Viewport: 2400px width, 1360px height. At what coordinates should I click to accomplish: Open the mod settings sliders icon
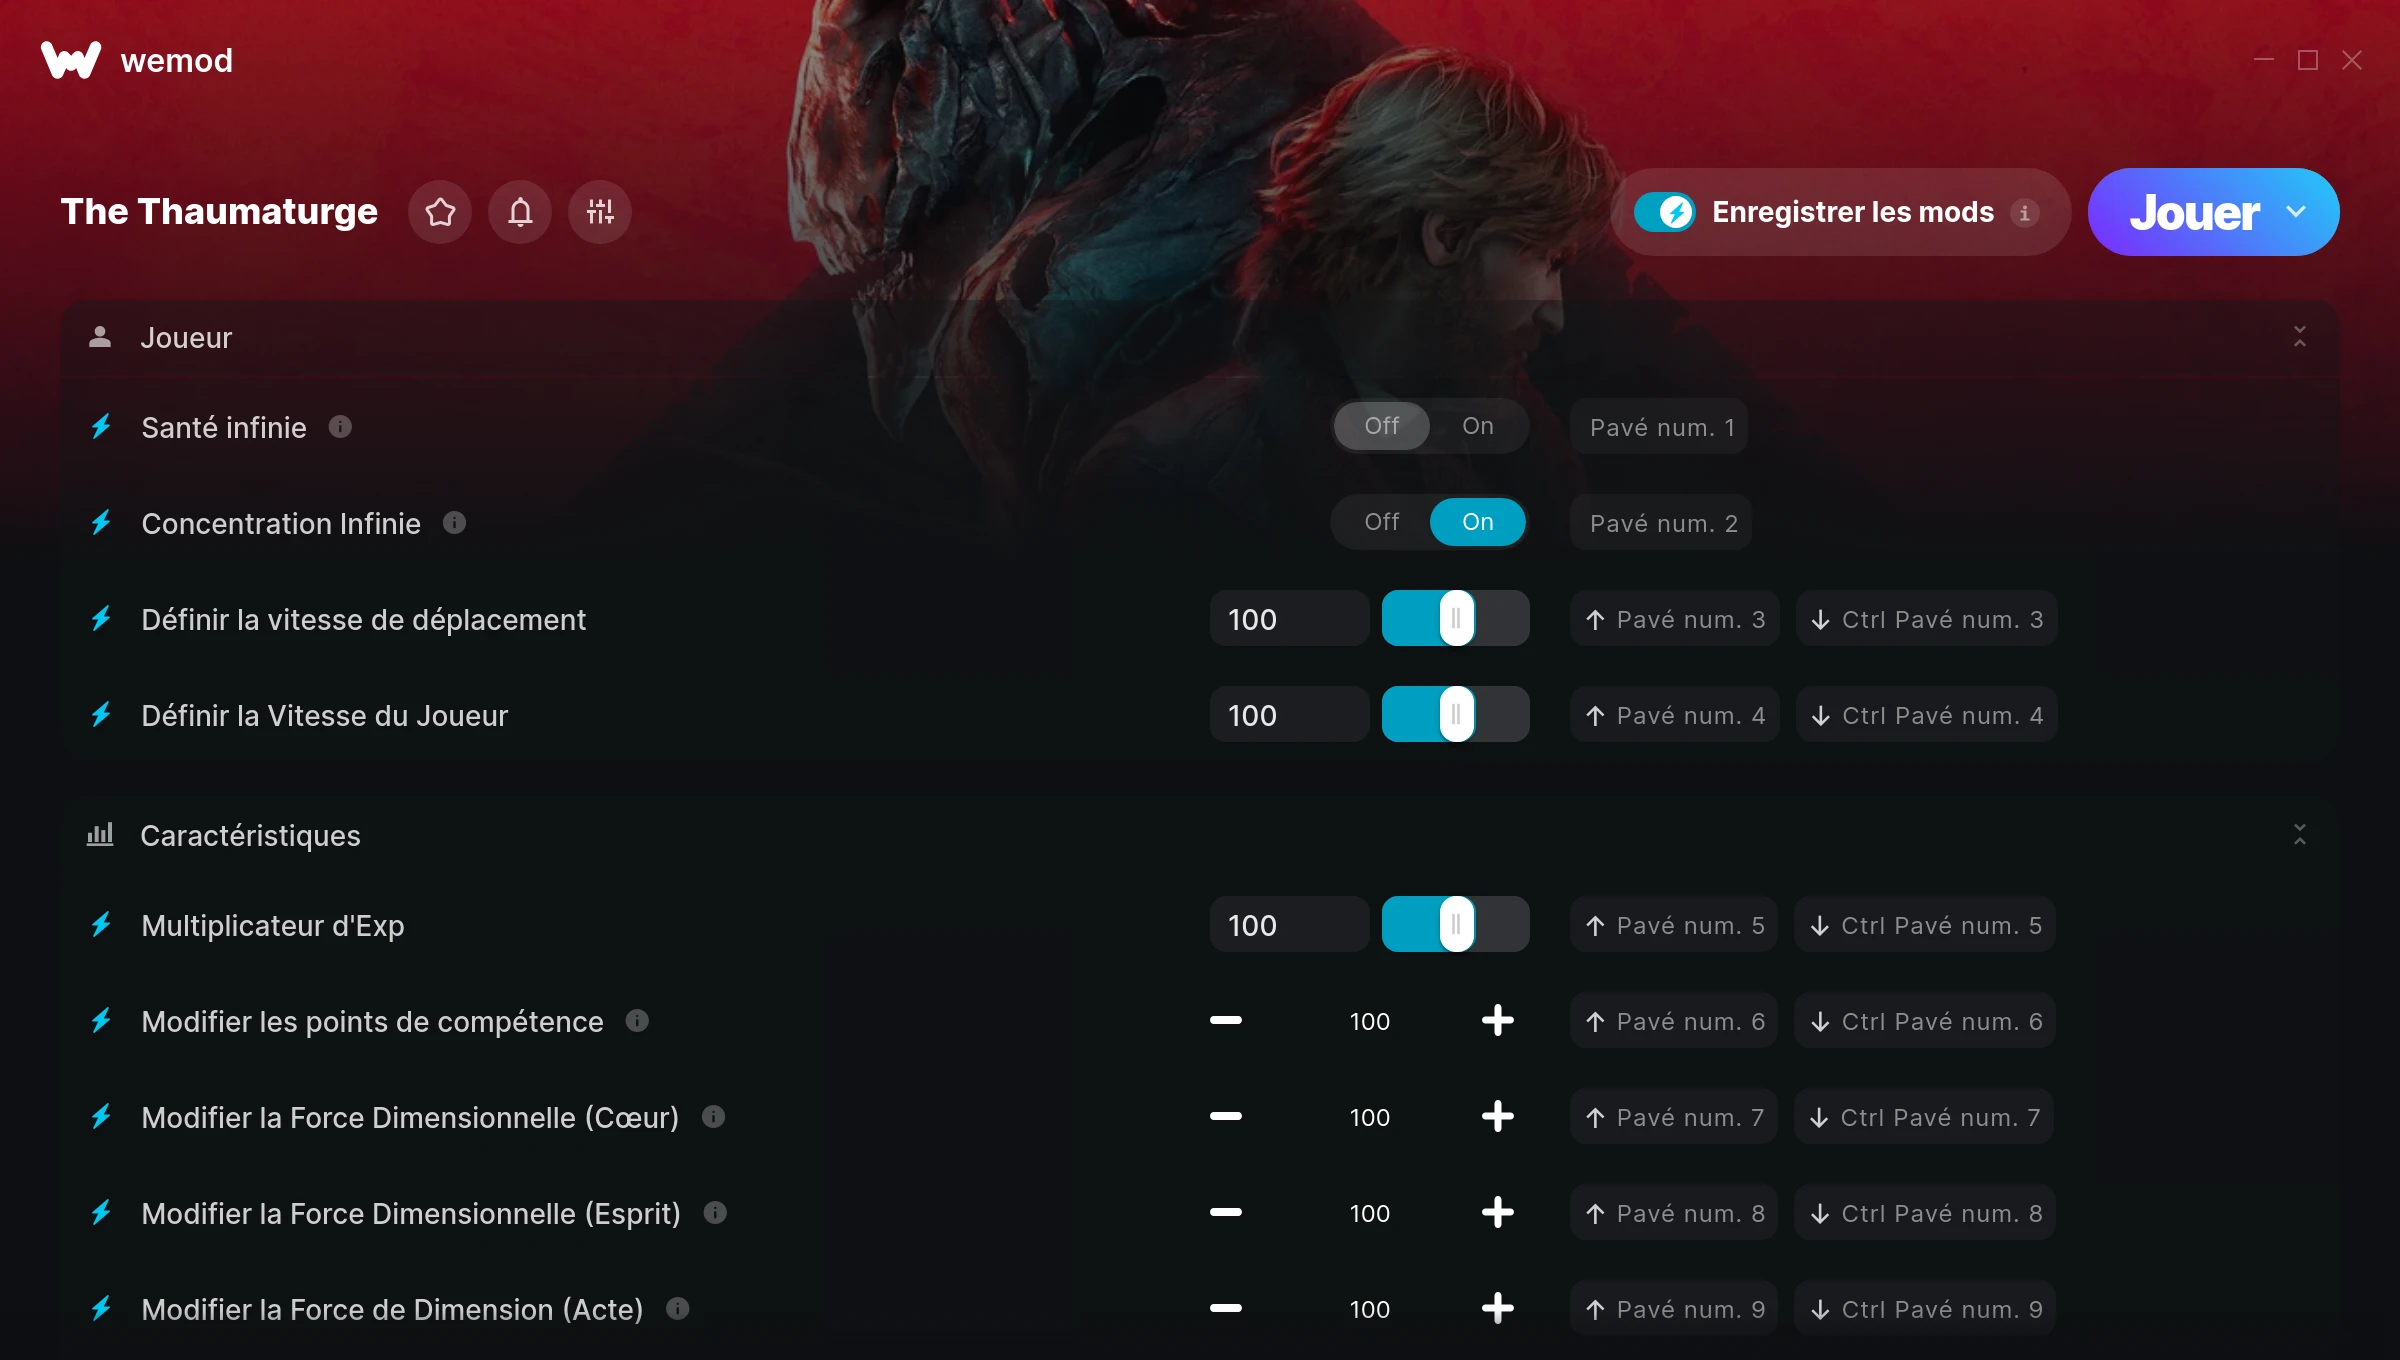[600, 212]
